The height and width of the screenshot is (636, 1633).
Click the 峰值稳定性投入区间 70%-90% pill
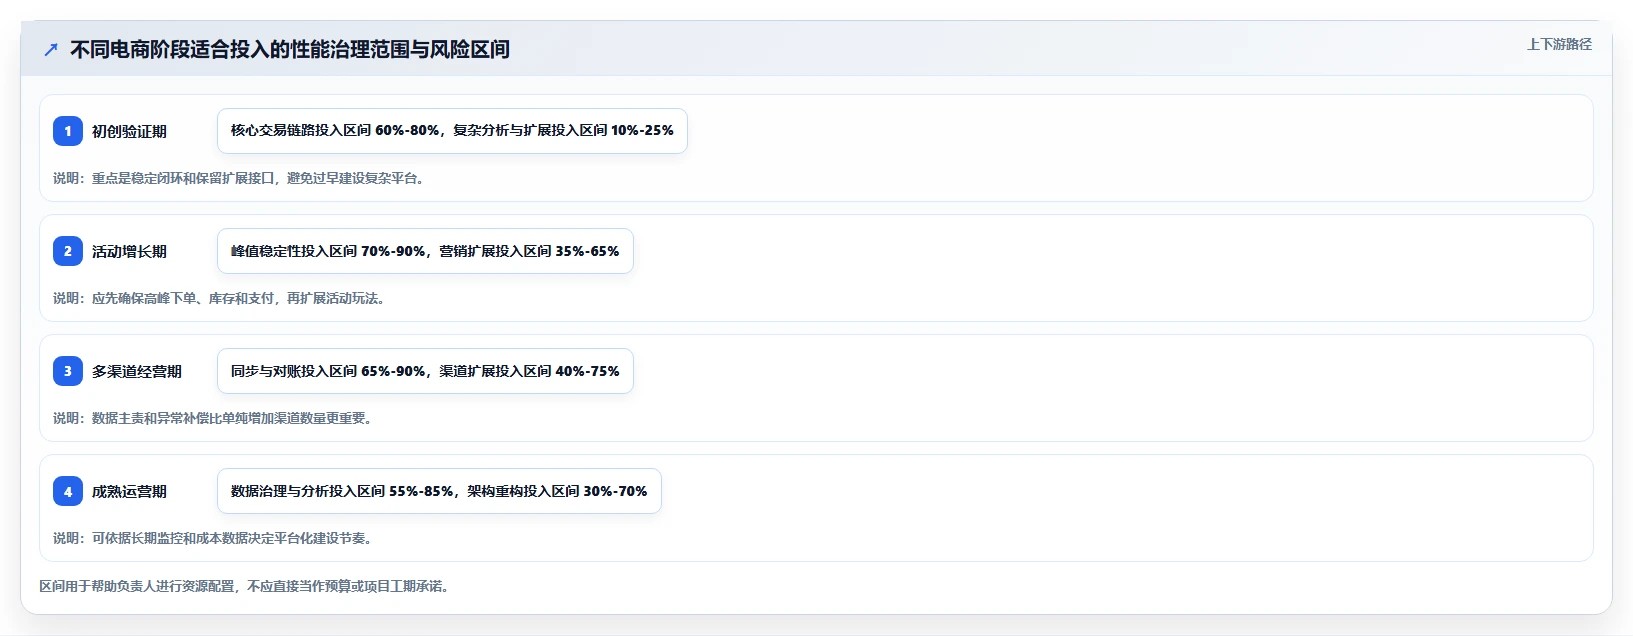pyautogui.click(x=425, y=251)
